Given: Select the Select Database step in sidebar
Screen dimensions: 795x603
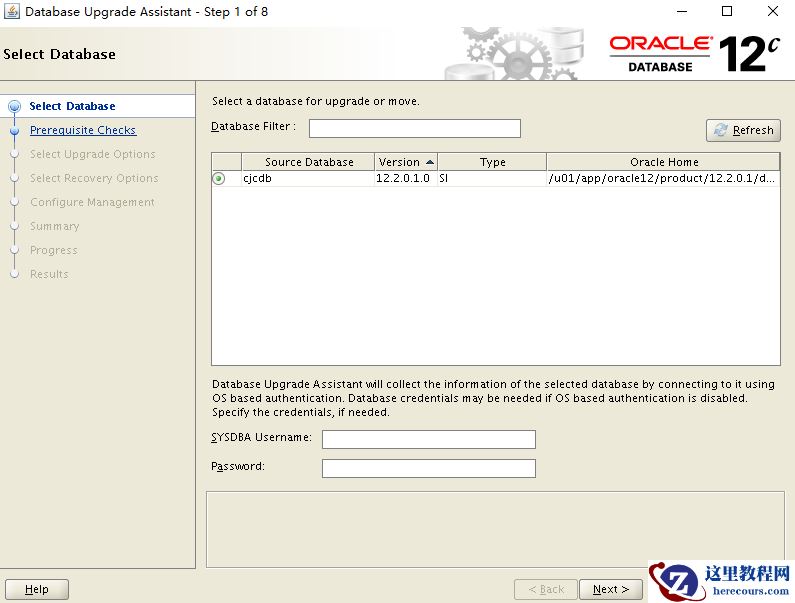Looking at the screenshot, I should point(72,106).
